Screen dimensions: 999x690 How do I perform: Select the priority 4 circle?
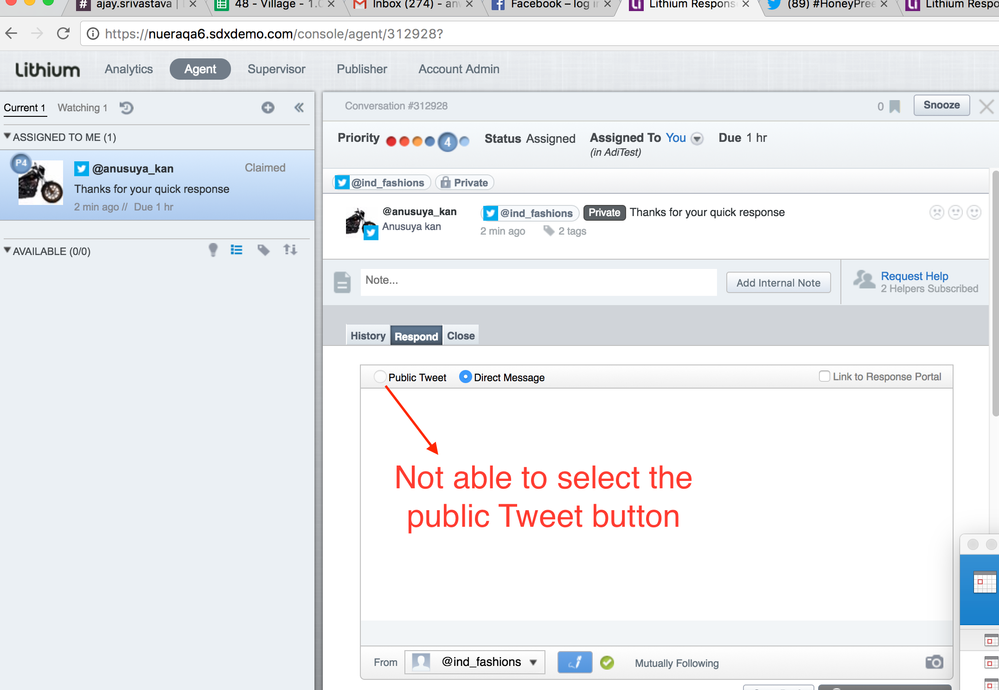(x=447, y=141)
